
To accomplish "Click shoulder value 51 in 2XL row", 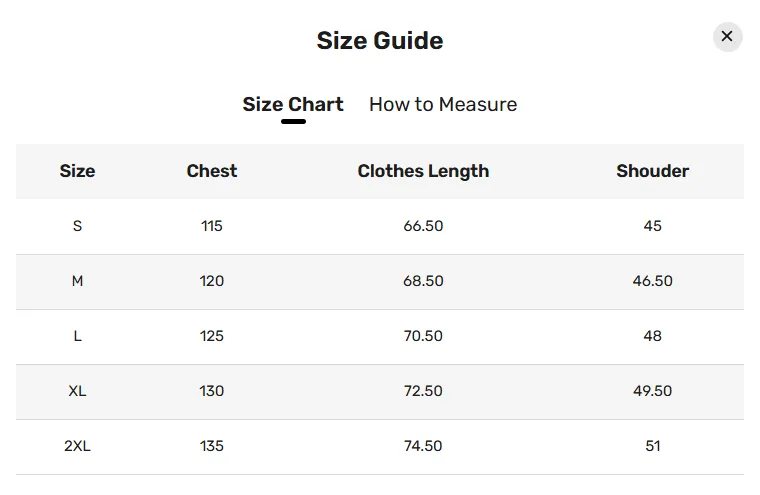I will click(652, 446).
